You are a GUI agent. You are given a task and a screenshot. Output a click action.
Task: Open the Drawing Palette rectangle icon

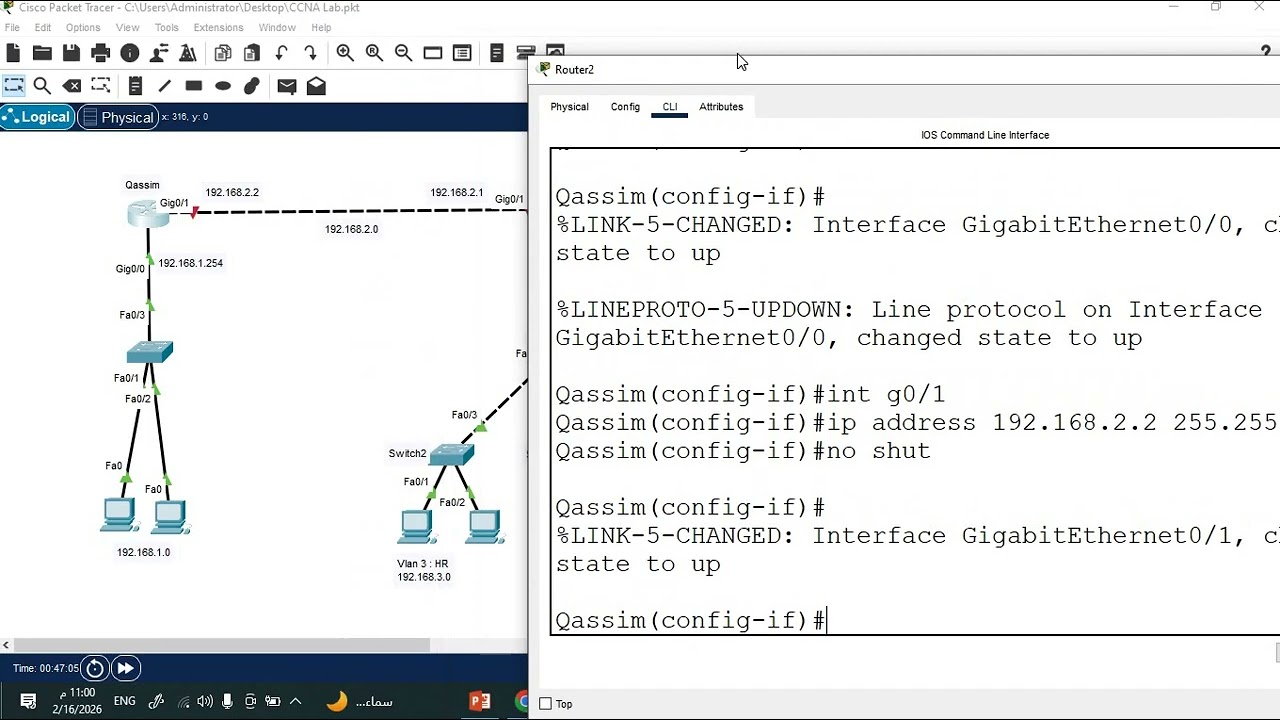[x=433, y=53]
